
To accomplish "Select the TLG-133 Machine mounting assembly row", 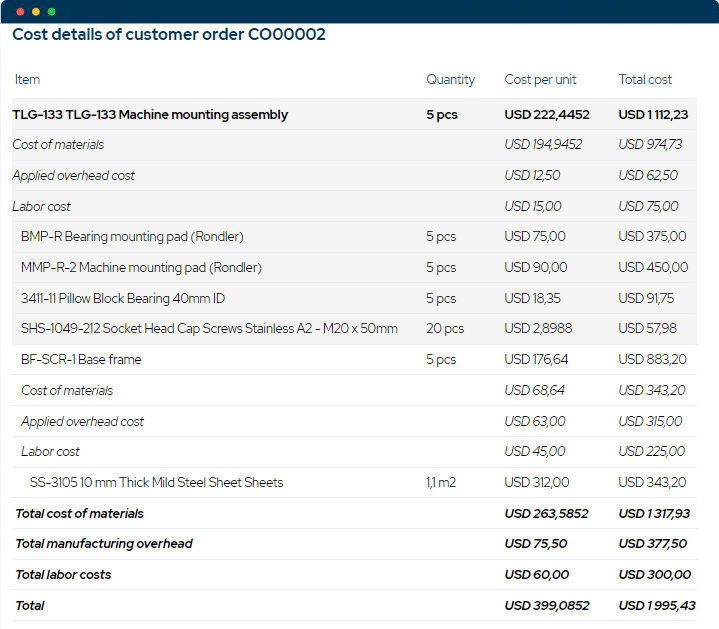I will tap(354, 115).
